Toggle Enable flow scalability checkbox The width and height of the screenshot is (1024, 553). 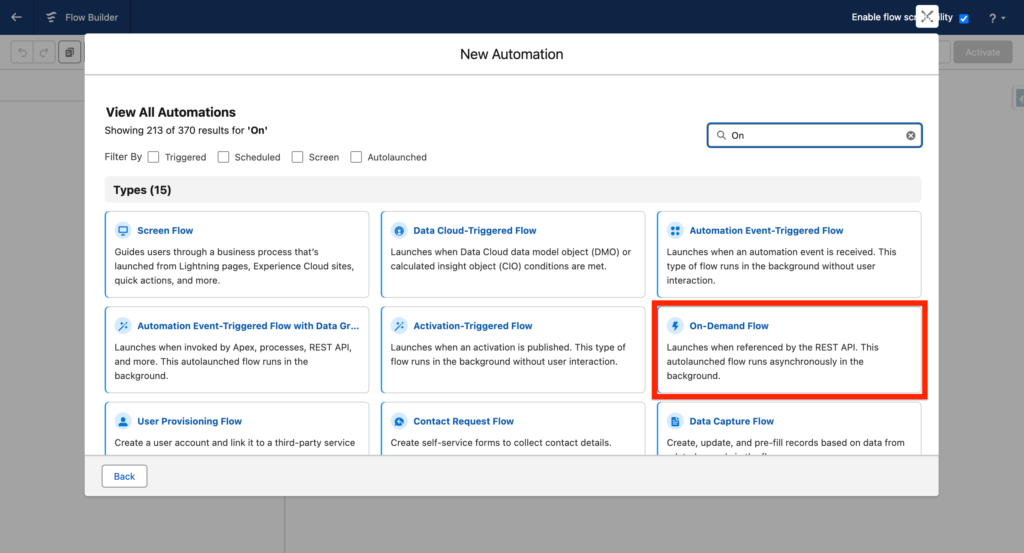[x=964, y=18]
